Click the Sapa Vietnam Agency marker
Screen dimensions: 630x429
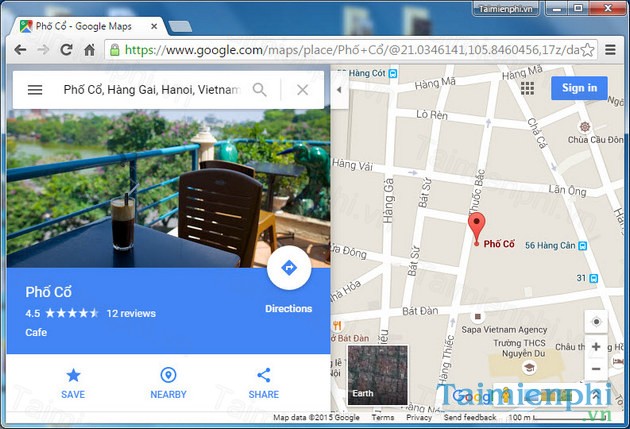477,317
